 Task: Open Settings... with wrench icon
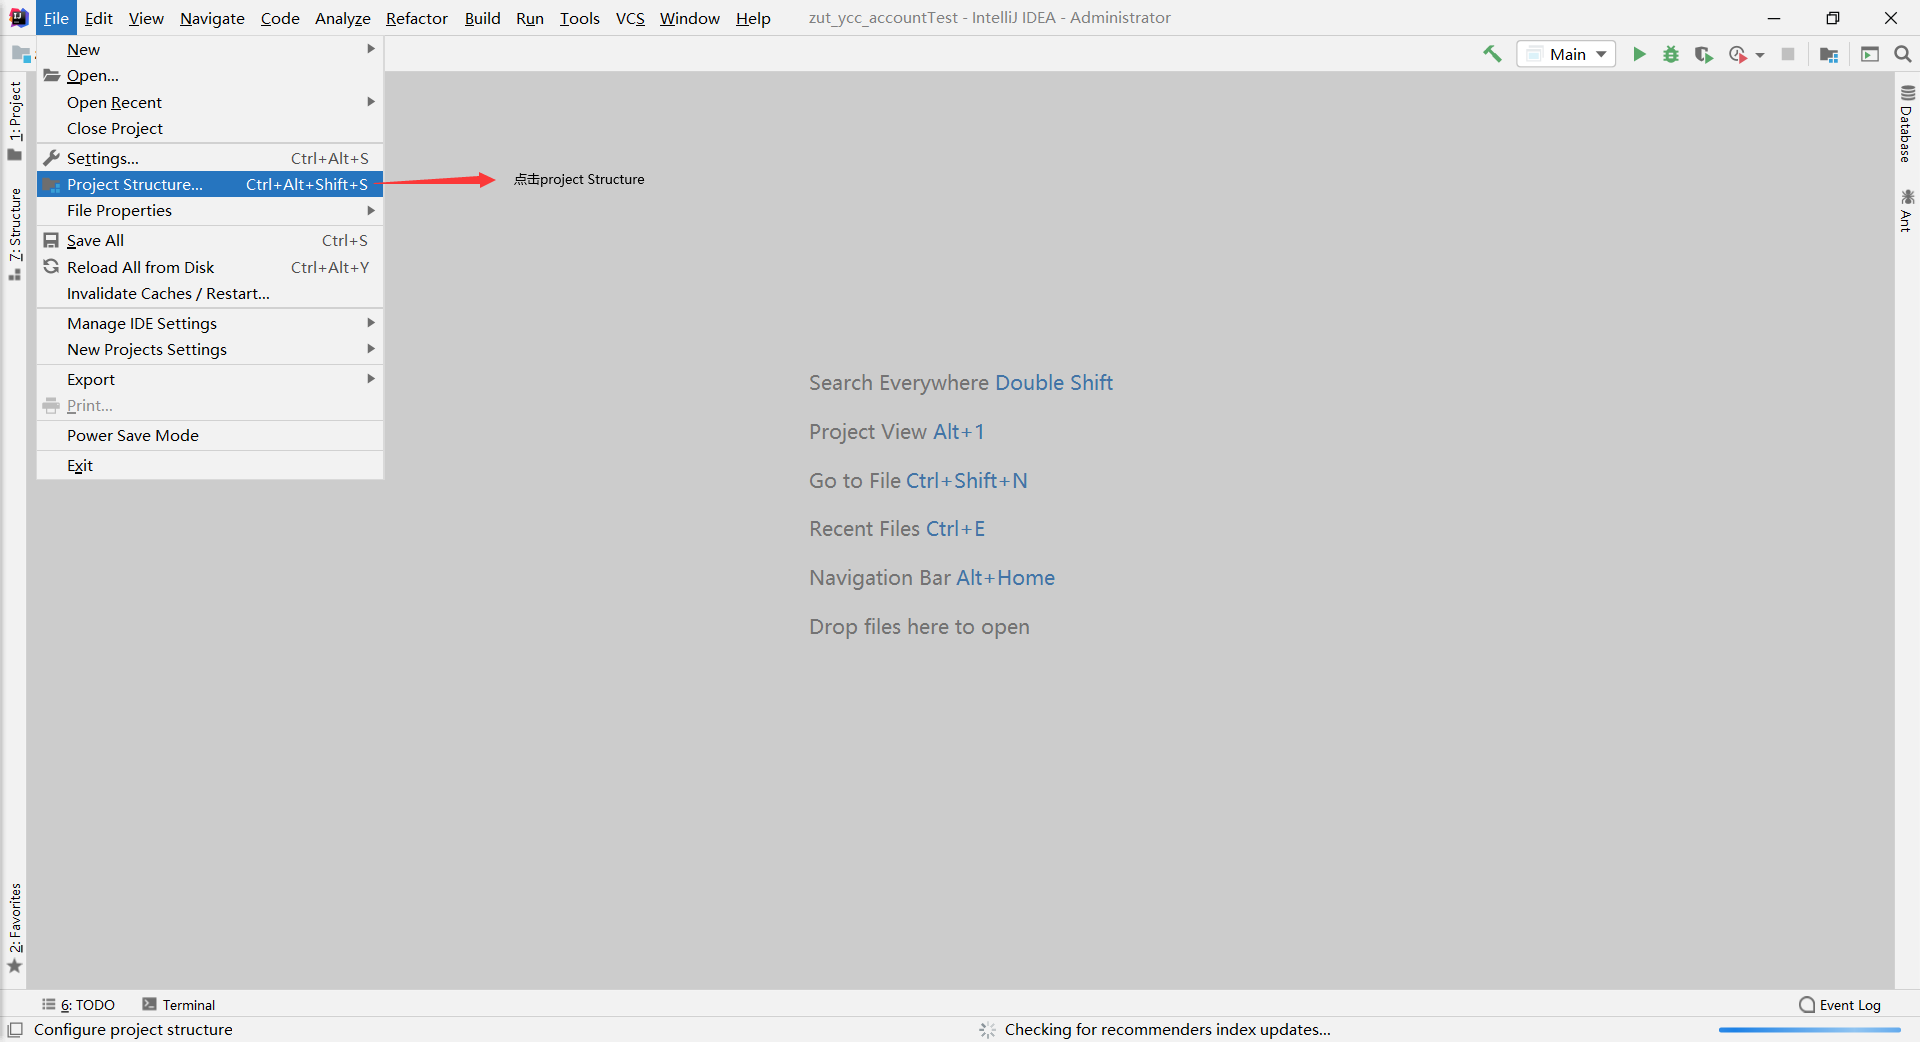(210, 158)
